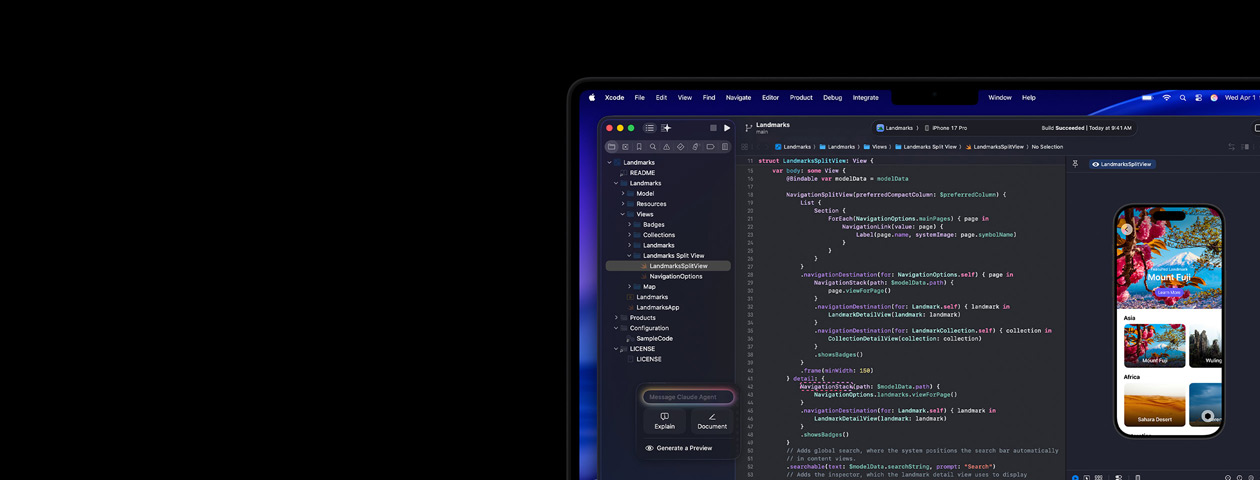1260x480 pixels.
Task: Click No Selection in breadcrumb bar
Action: pyautogui.click(x=1047, y=147)
